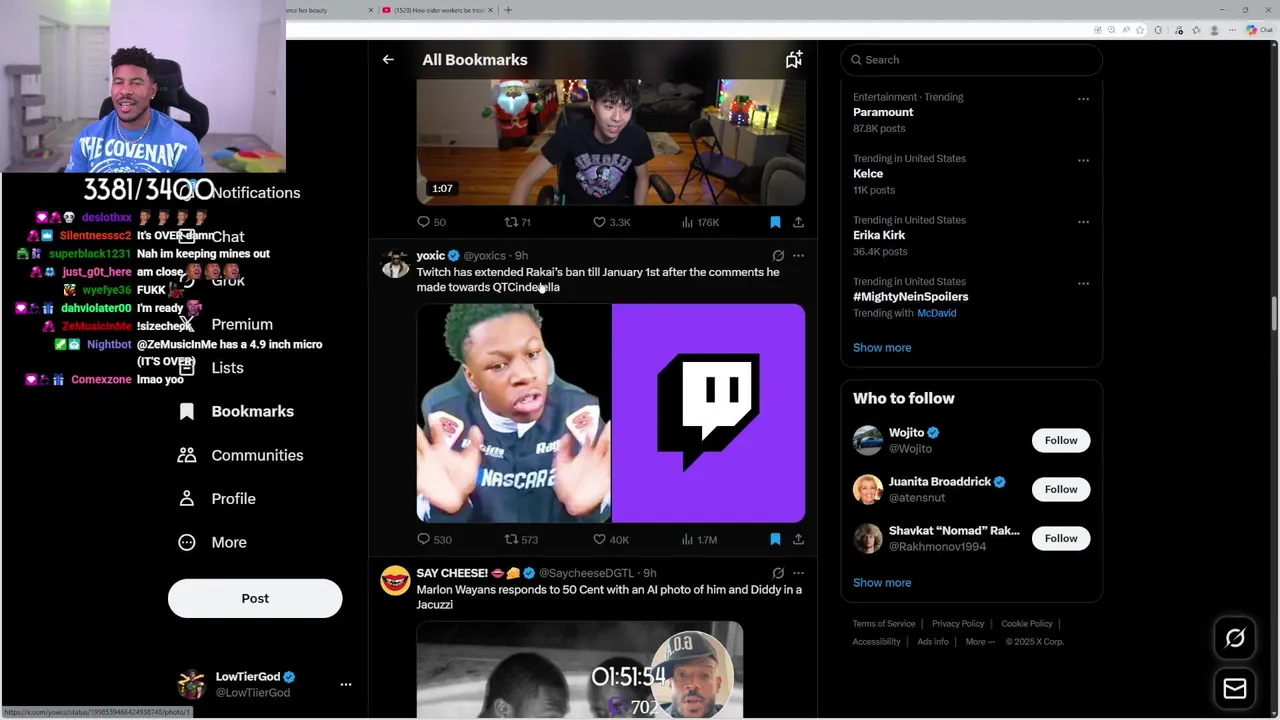
Task: Remove bookmark on the 1:07 video post
Action: point(775,222)
